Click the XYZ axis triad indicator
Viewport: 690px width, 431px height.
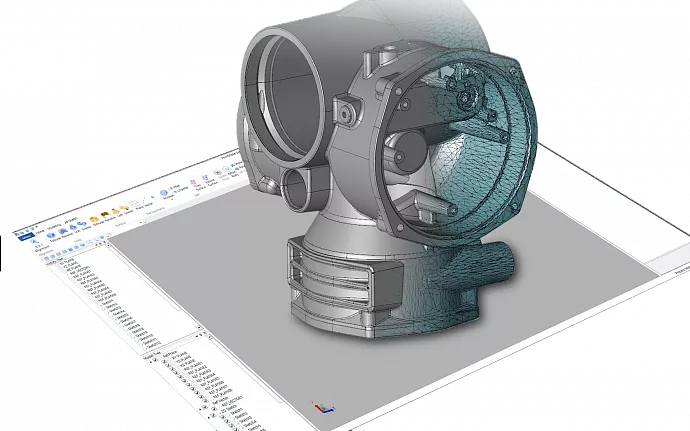point(321,407)
